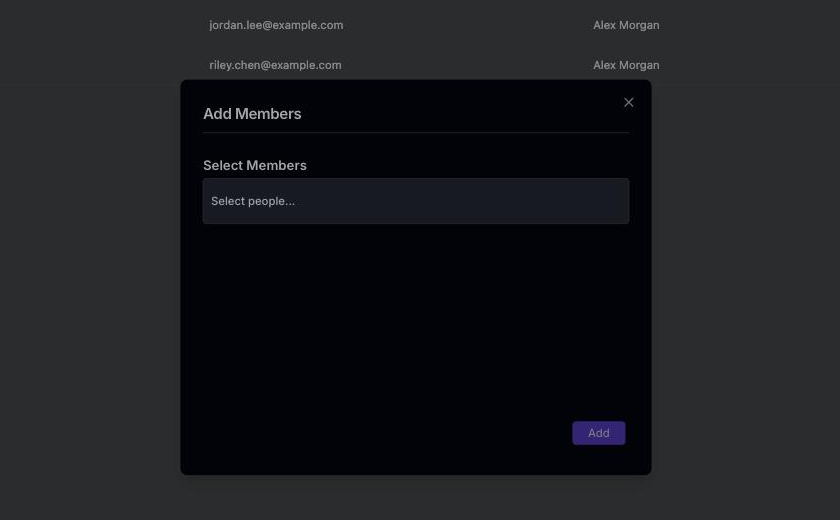The image size is (840, 520).
Task: Click the purple Add button
Action: [598, 433]
